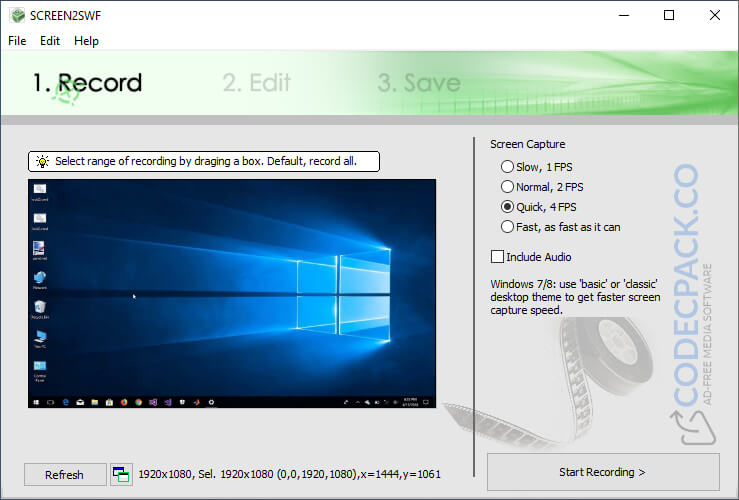
Task: Click the Refresh button
Action: click(65, 475)
